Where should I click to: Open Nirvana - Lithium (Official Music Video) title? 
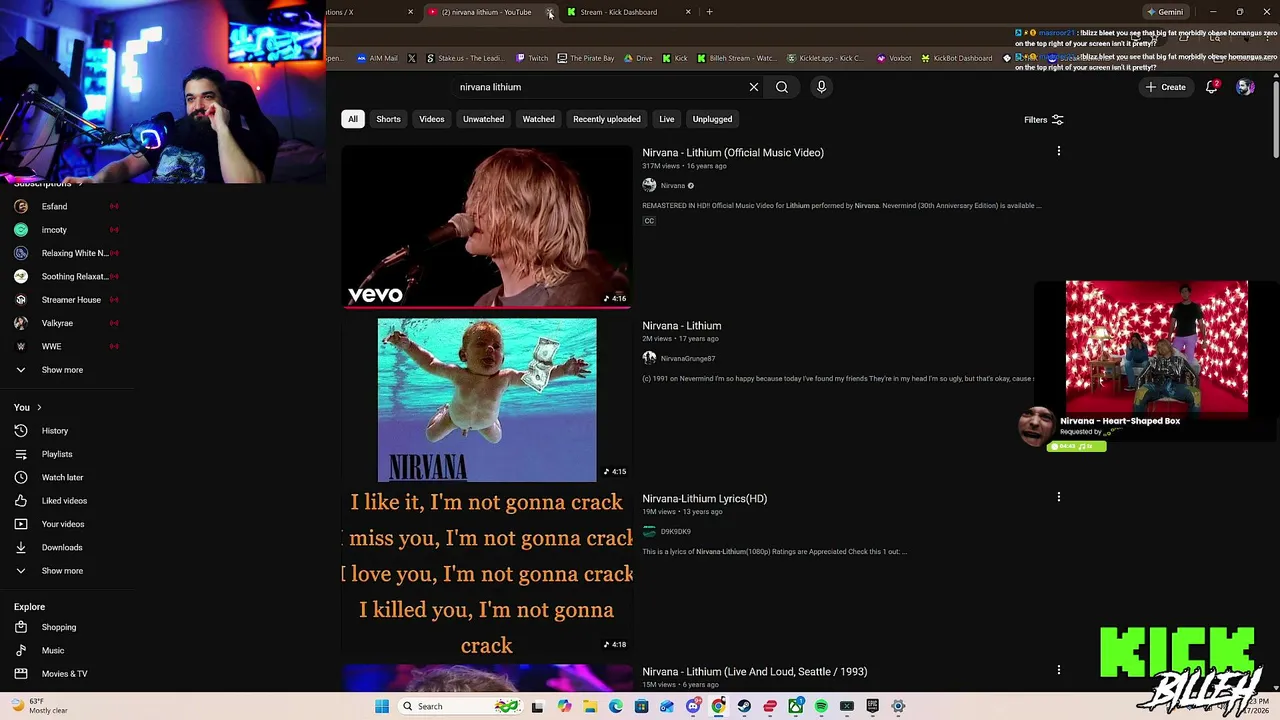tap(733, 153)
